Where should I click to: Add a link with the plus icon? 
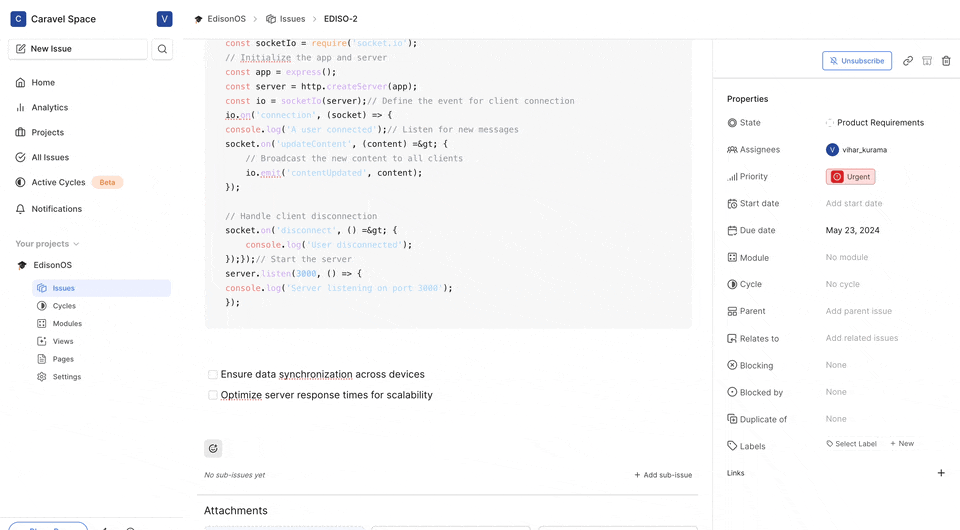[941, 473]
